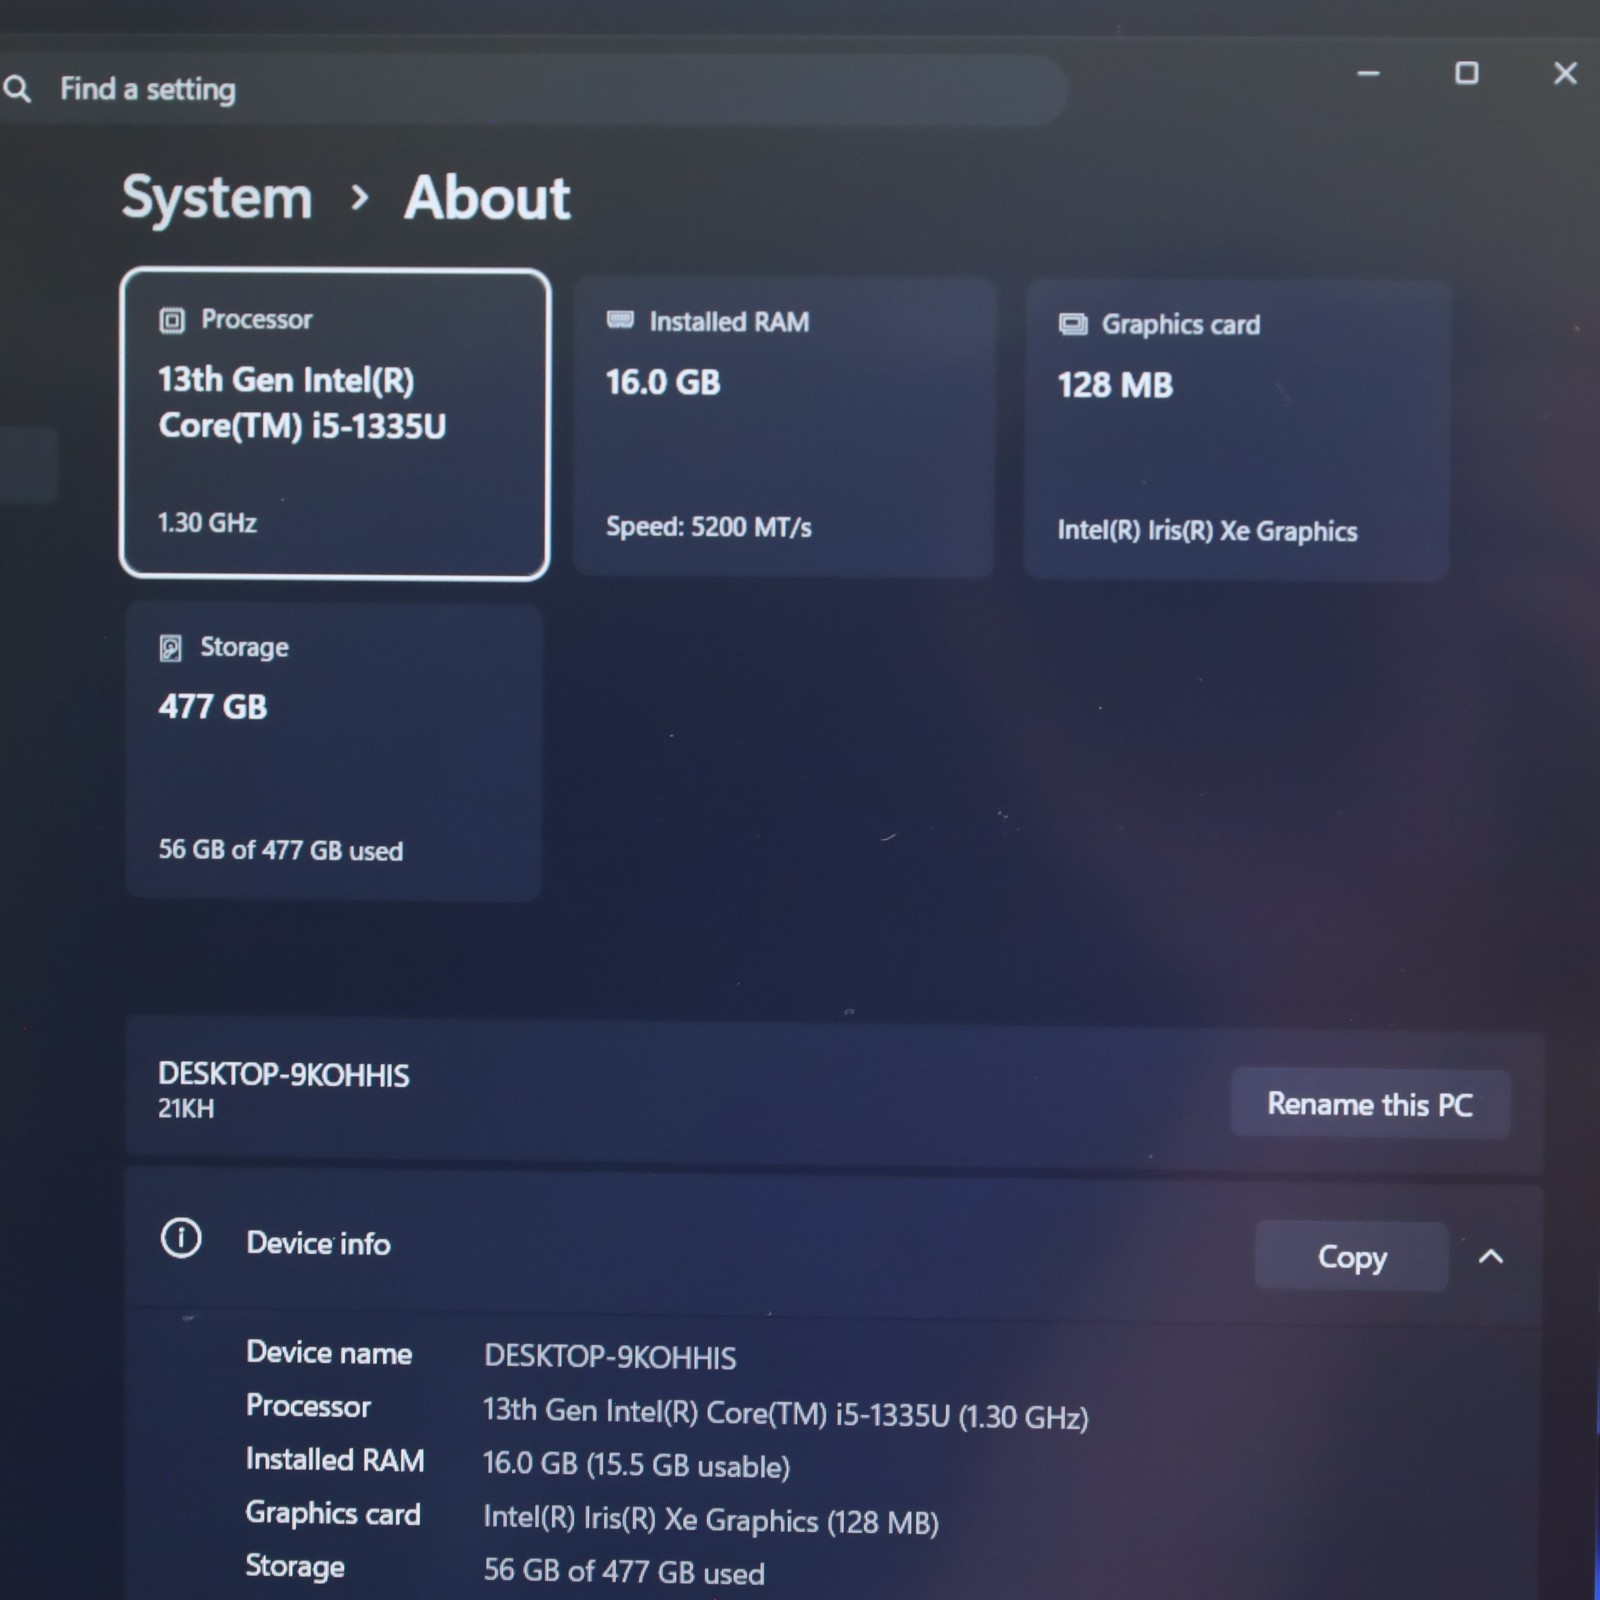Click the Installed RAM label in Device info
This screenshot has height=1600, width=1600.
335,1460
